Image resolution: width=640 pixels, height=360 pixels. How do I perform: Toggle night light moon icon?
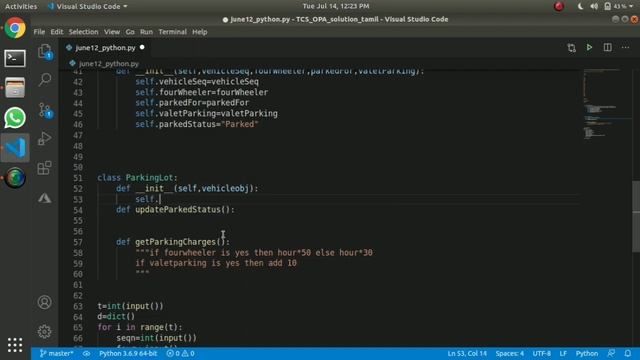(580, 6)
